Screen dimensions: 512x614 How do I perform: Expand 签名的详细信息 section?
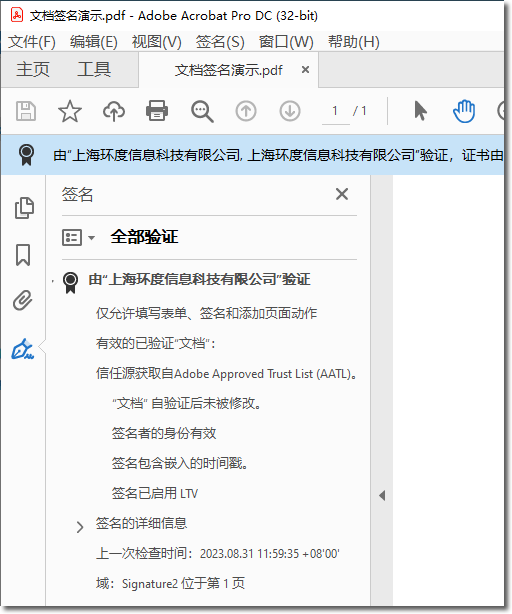[x=80, y=527]
